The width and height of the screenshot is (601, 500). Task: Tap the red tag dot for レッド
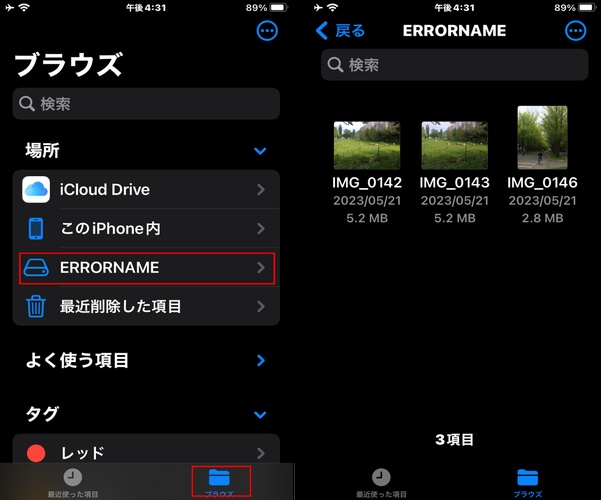[x=36, y=453]
